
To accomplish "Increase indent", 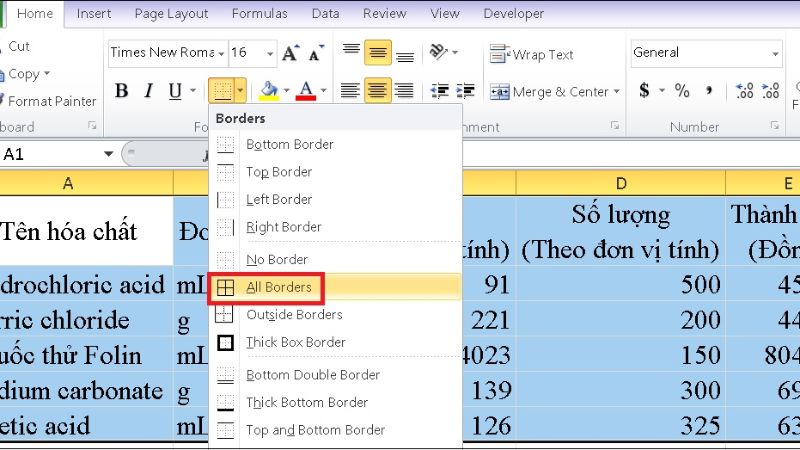I will coord(465,91).
